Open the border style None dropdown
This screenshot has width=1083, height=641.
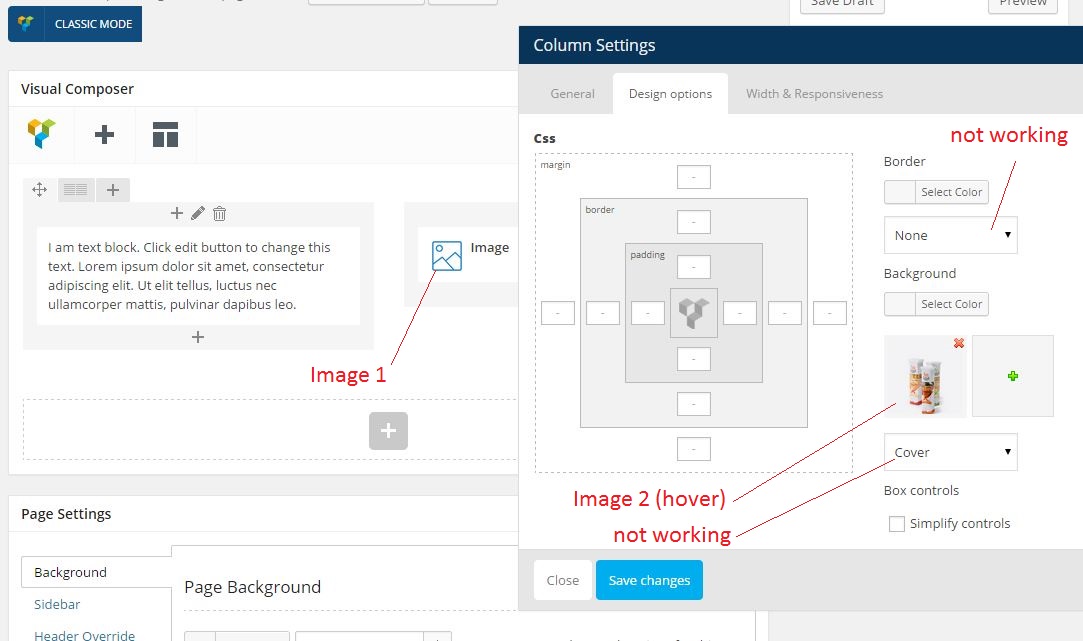pos(950,235)
